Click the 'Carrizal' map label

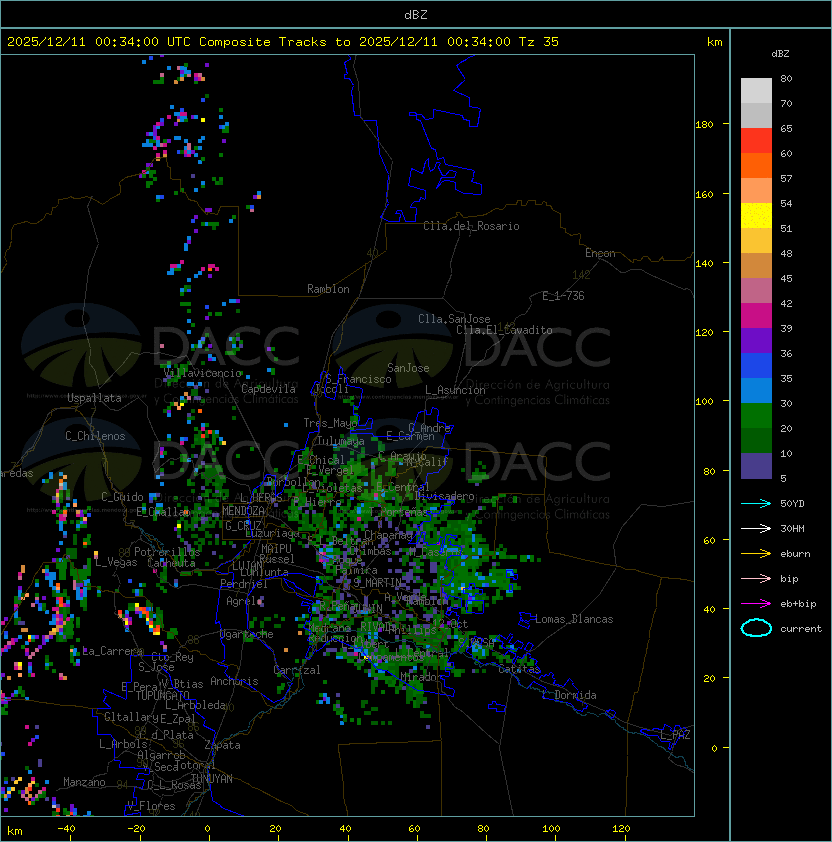297,670
